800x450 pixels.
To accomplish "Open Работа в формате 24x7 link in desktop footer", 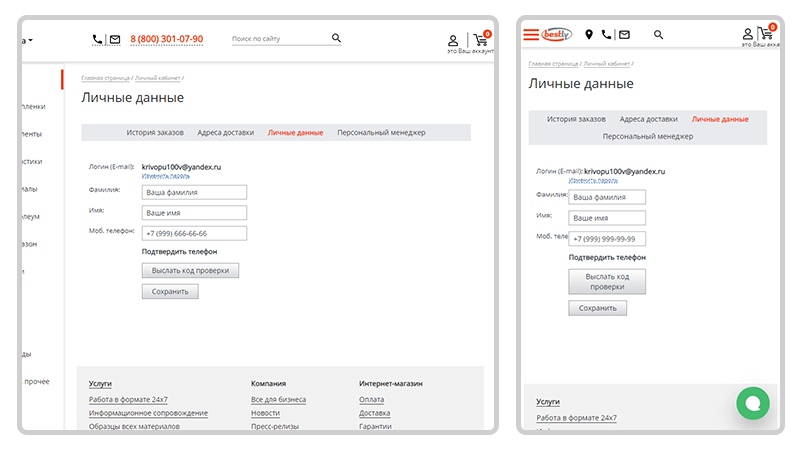I will pyautogui.click(x=128, y=399).
